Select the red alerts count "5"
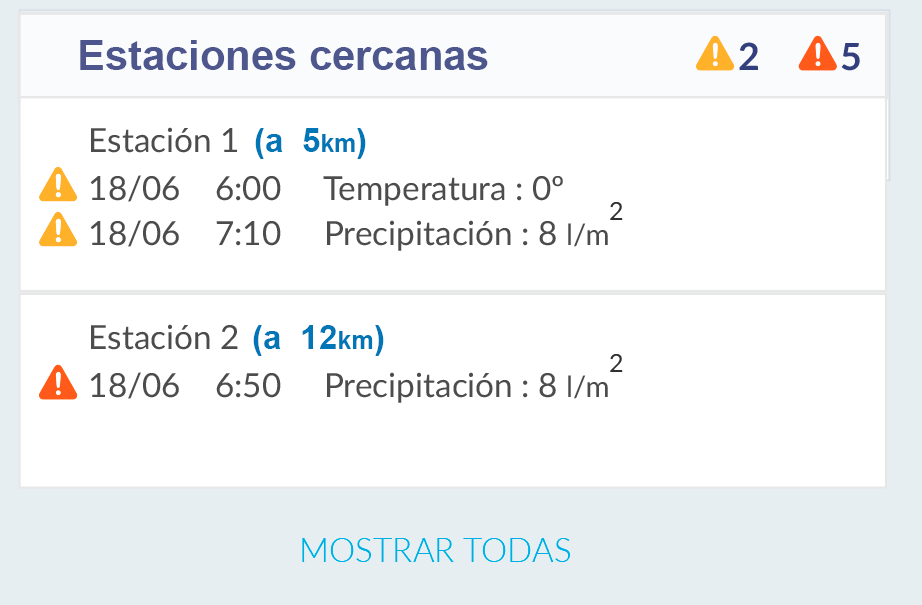922x605 pixels. [850, 57]
